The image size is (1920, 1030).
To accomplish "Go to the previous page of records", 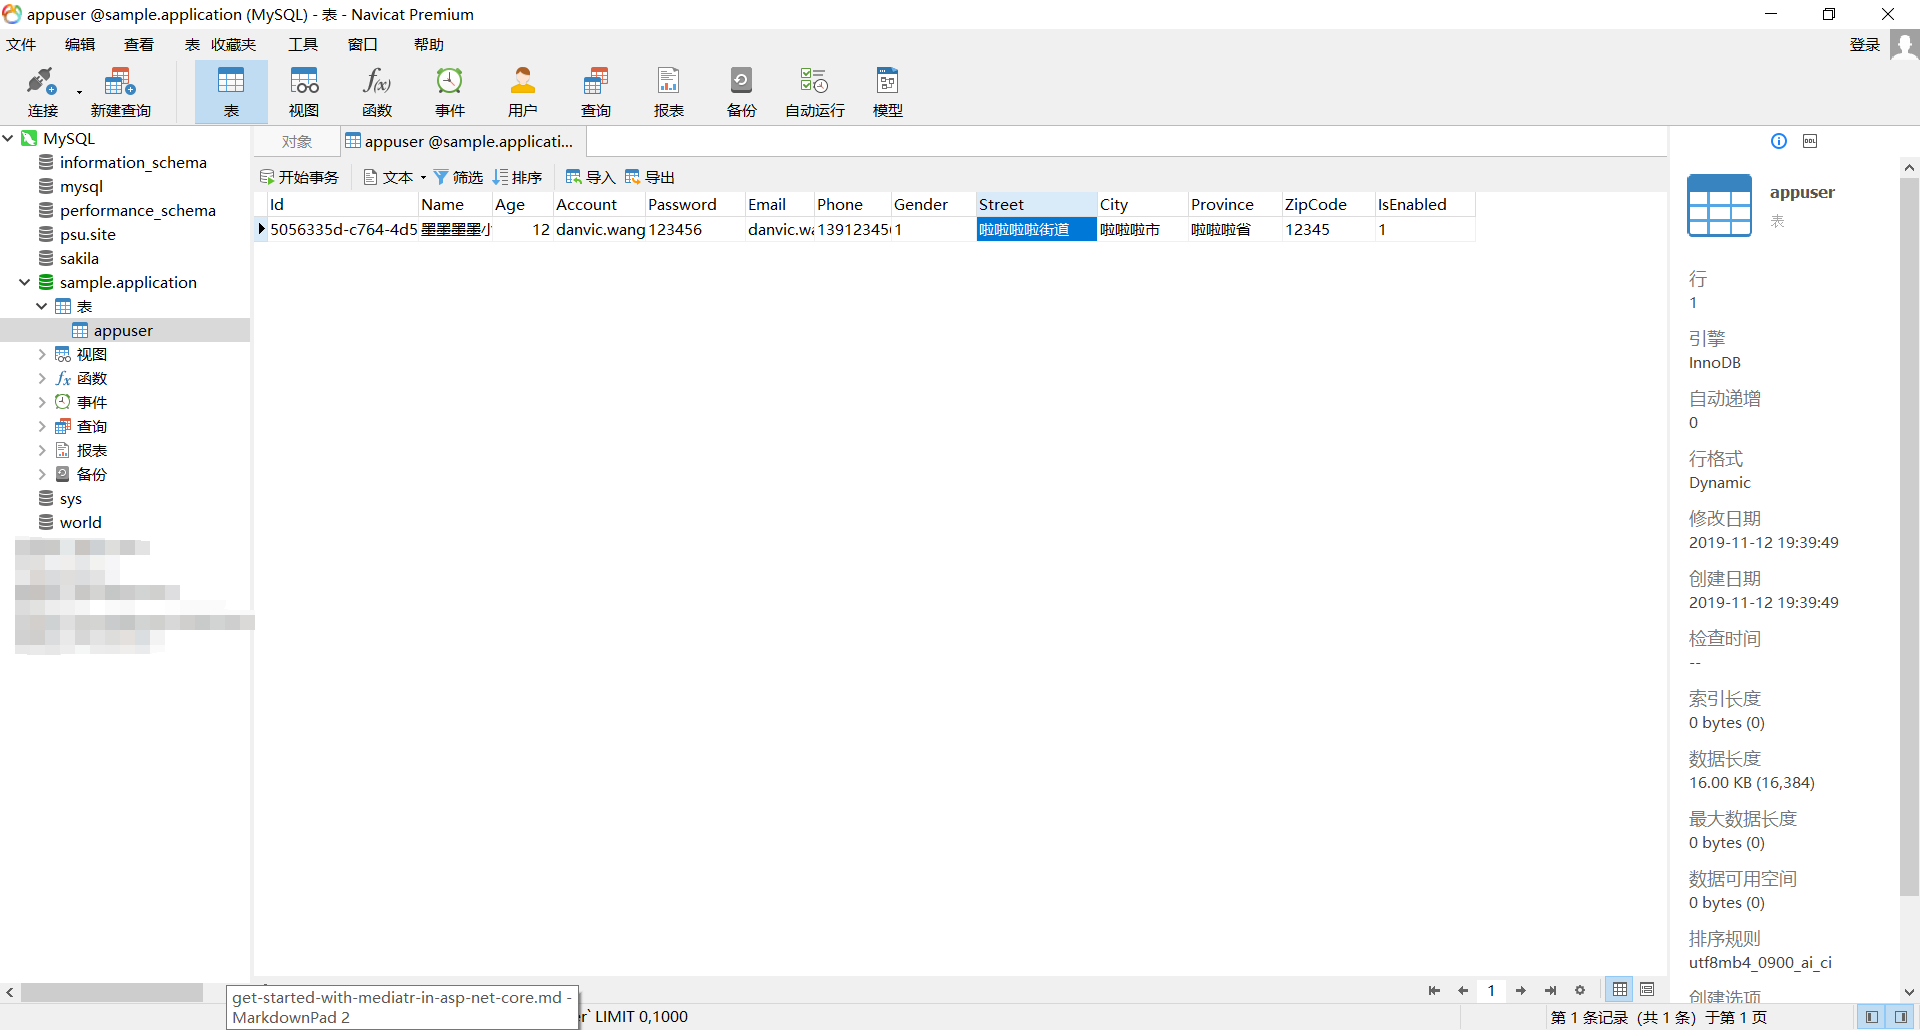I will [1463, 990].
